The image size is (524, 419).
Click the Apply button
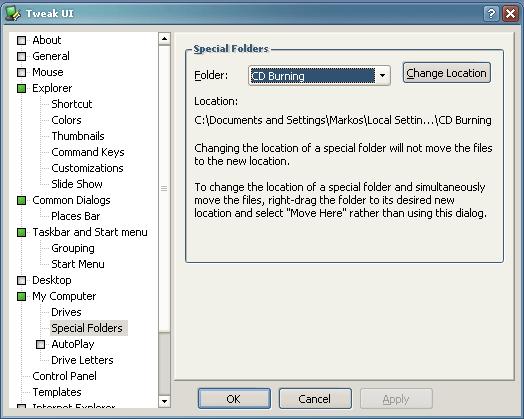click(x=396, y=399)
